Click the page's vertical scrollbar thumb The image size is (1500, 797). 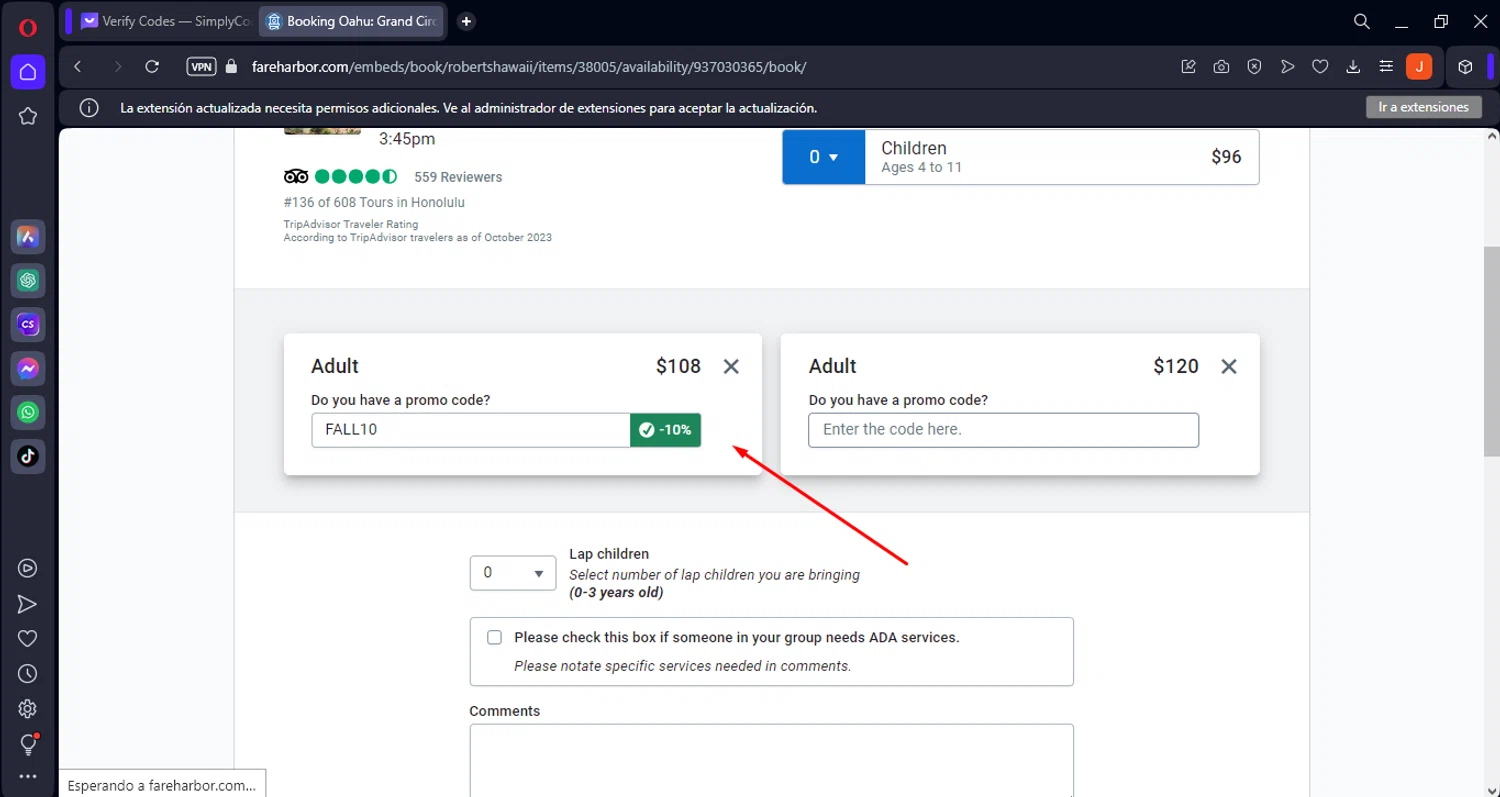click(x=1492, y=350)
